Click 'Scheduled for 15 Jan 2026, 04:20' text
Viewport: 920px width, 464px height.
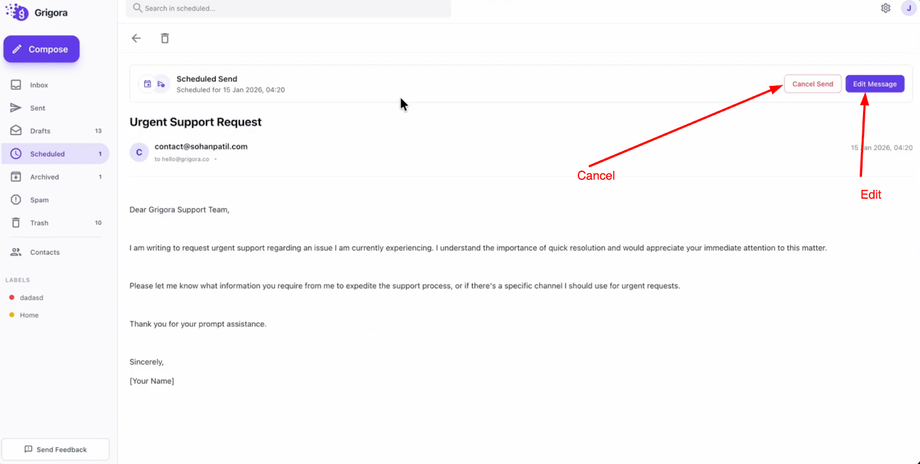[x=231, y=90]
